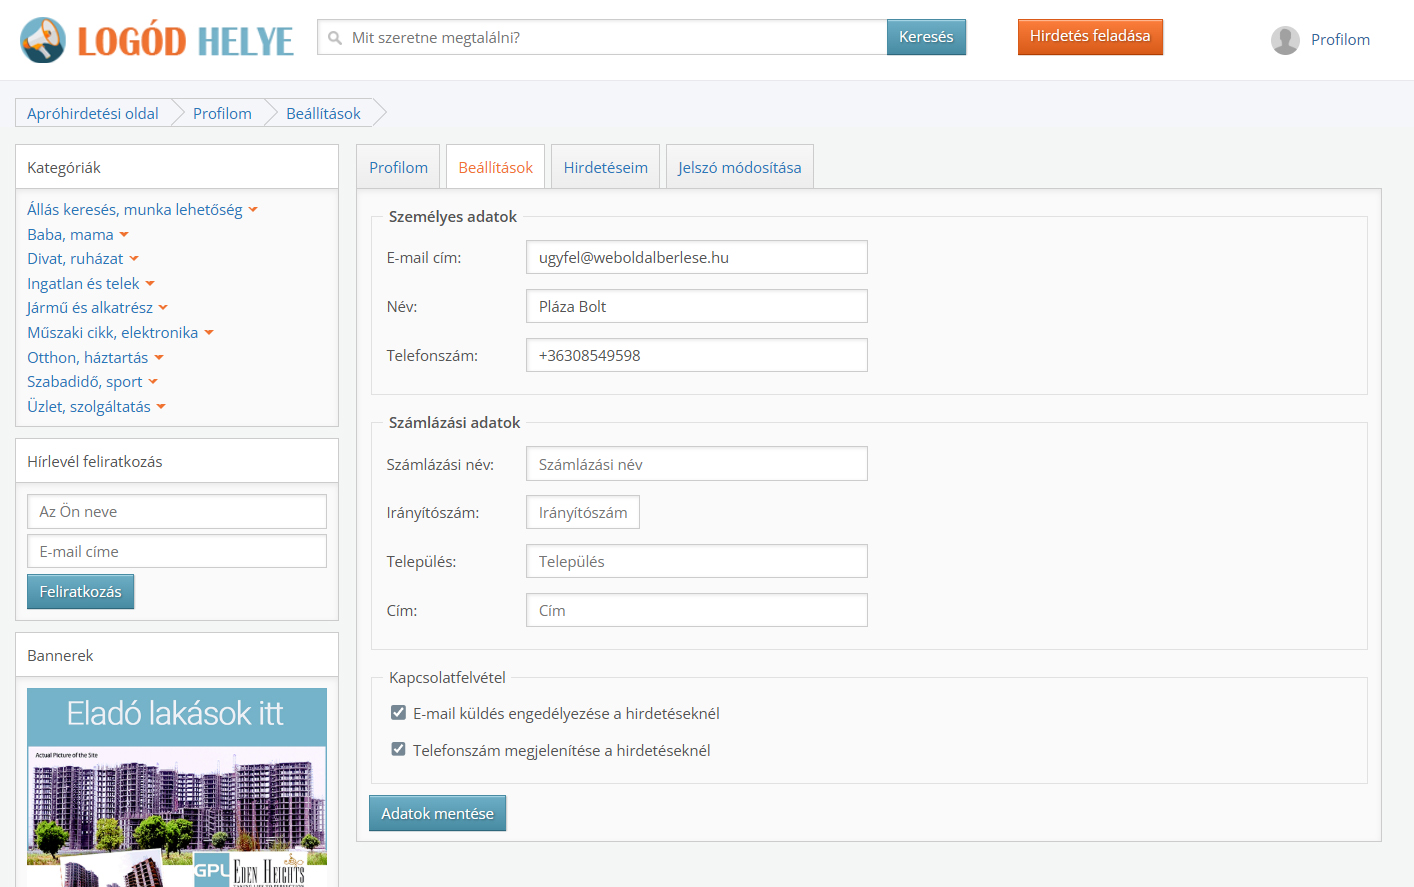Viewport: 1414px width, 887px height.
Task: Click the profile avatar icon
Action: [x=1285, y=40]
